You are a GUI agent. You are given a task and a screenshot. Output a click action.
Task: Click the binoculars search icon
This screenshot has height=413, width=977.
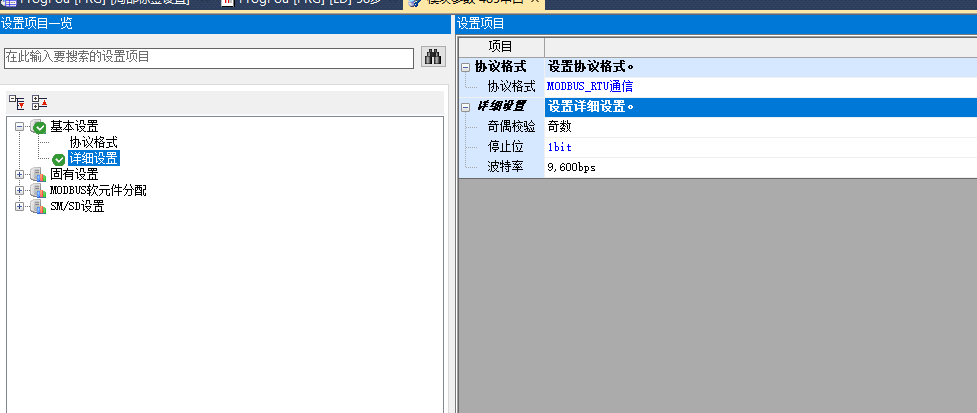[432, 58]
